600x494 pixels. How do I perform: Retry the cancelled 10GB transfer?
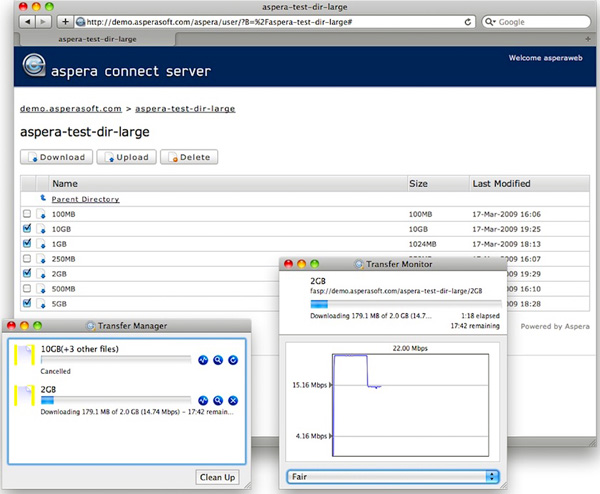[232, 359]
